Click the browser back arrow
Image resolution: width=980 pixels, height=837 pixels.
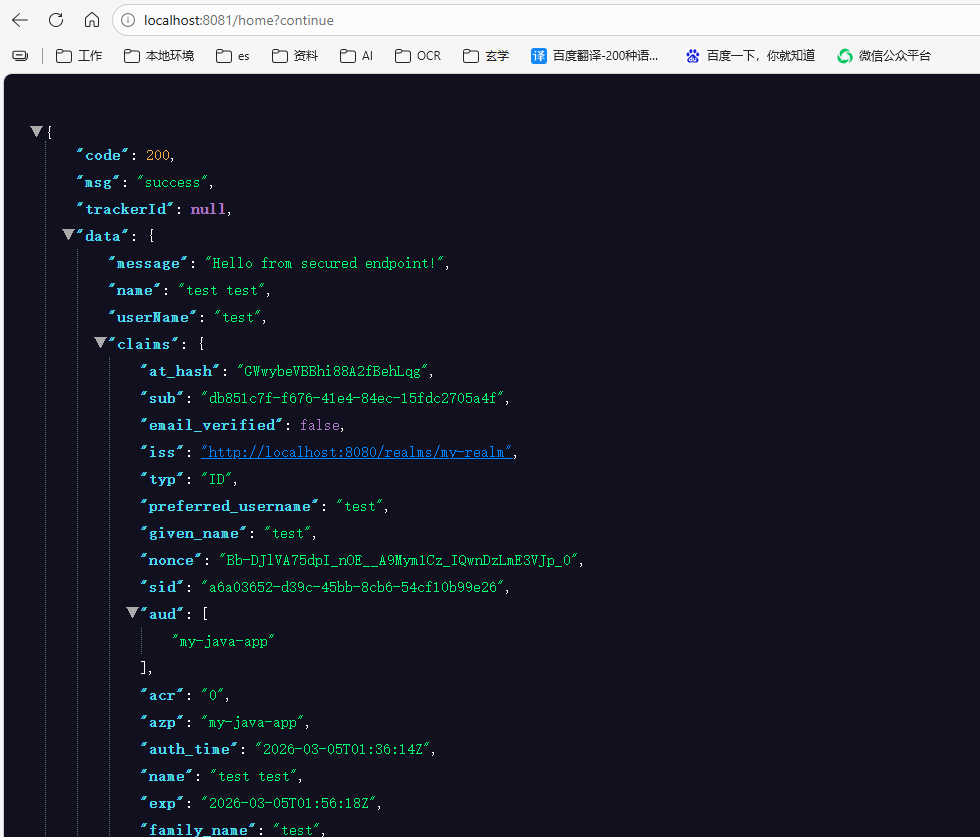[x=20, y=20]
